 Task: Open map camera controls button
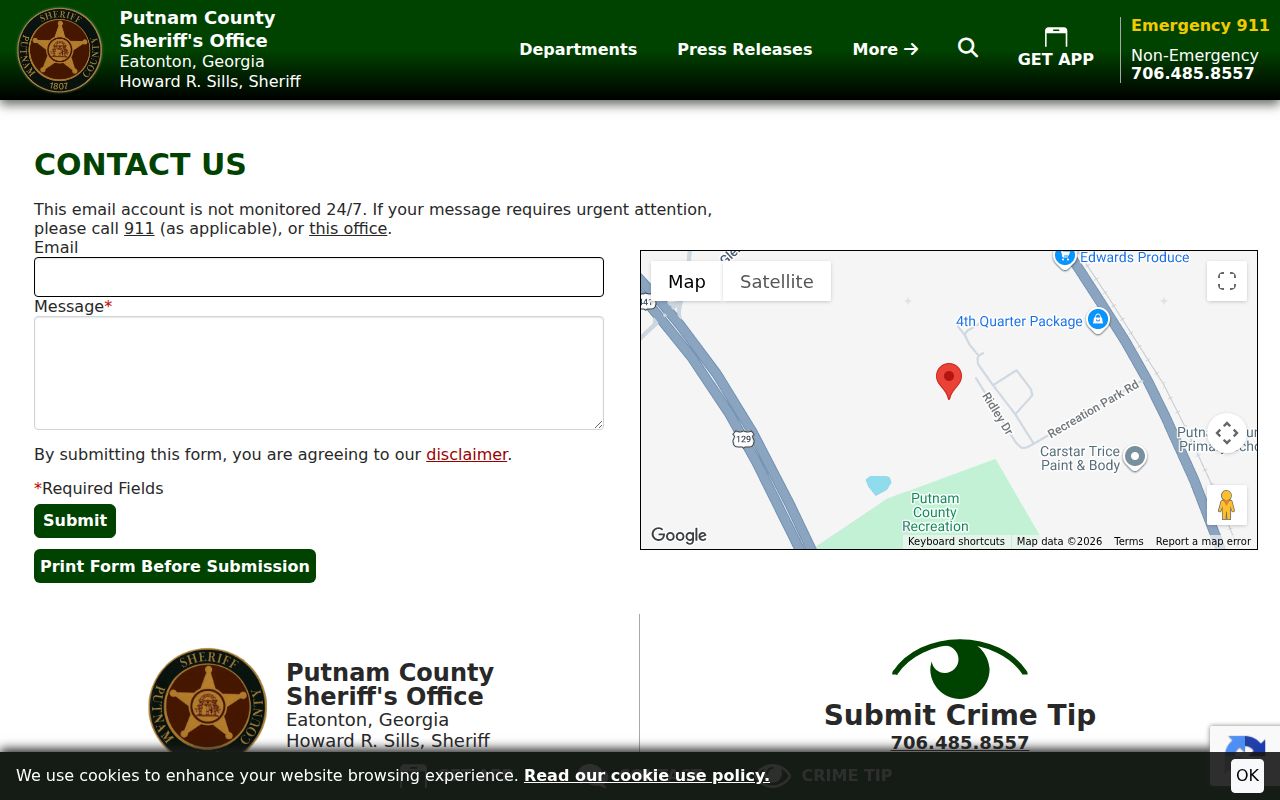tap(1227, 434)
